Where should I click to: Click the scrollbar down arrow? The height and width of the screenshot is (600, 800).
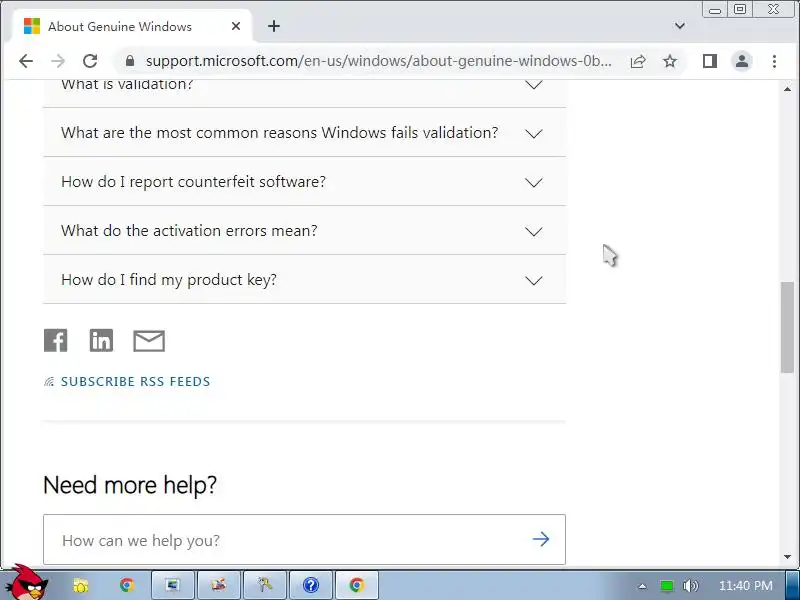click(787, 557)
